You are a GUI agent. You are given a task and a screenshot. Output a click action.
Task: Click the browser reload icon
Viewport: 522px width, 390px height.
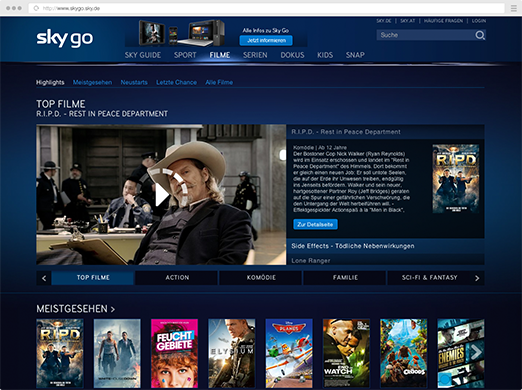pyautogui.click(x=36, y=8)
